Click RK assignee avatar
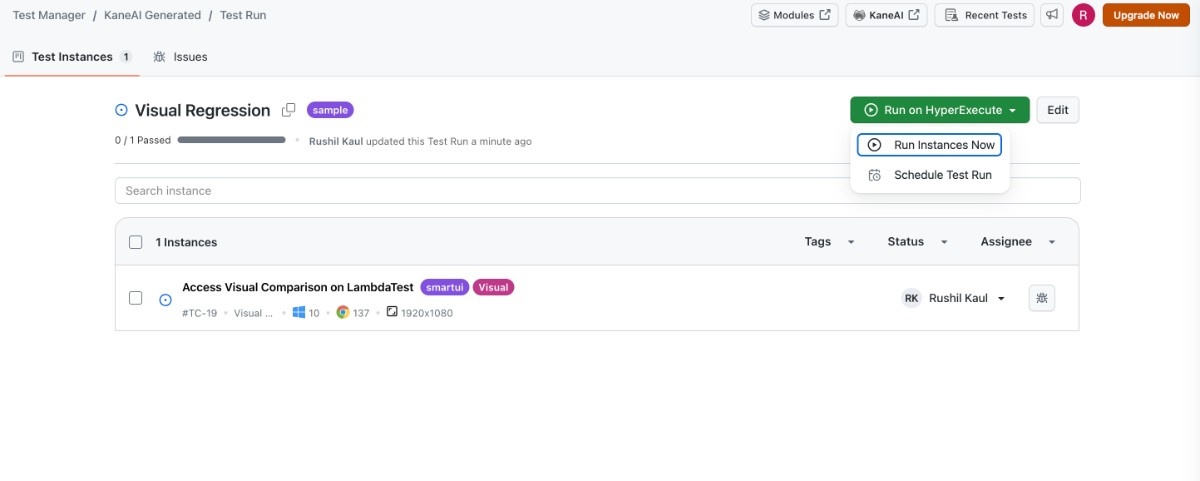The width and height of the screenshot is (1200, 481). [911, 298]
